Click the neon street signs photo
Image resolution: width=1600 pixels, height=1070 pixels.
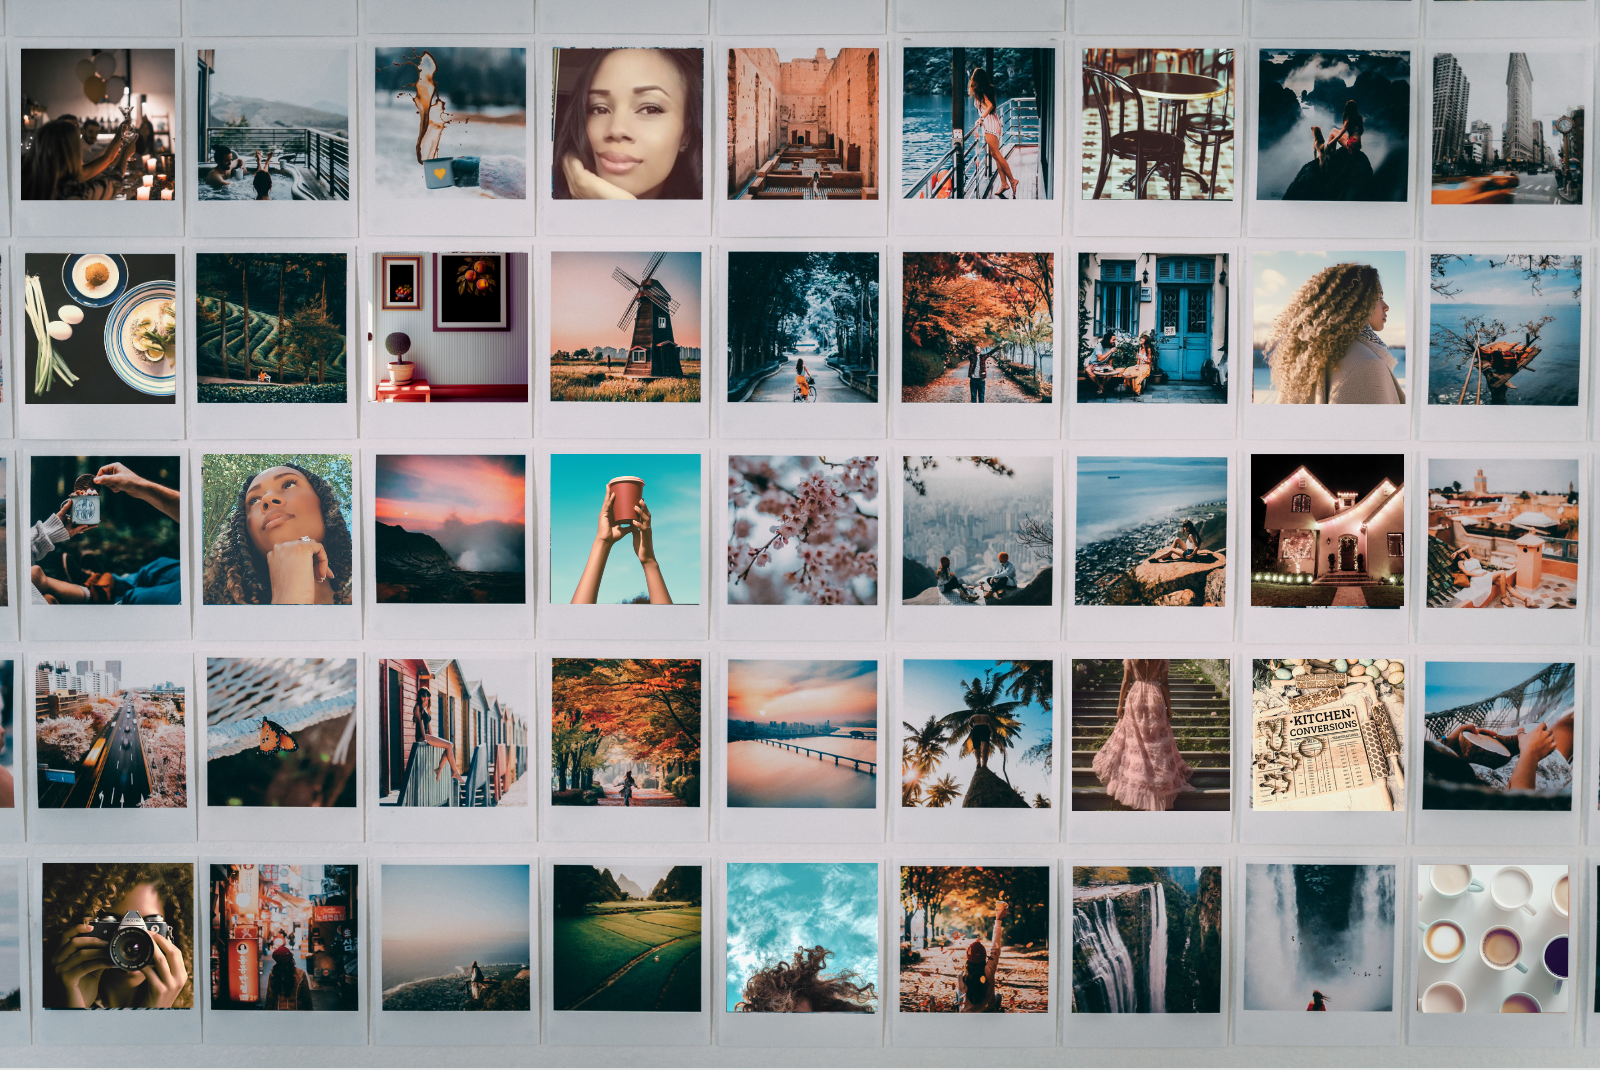[284, 938]
